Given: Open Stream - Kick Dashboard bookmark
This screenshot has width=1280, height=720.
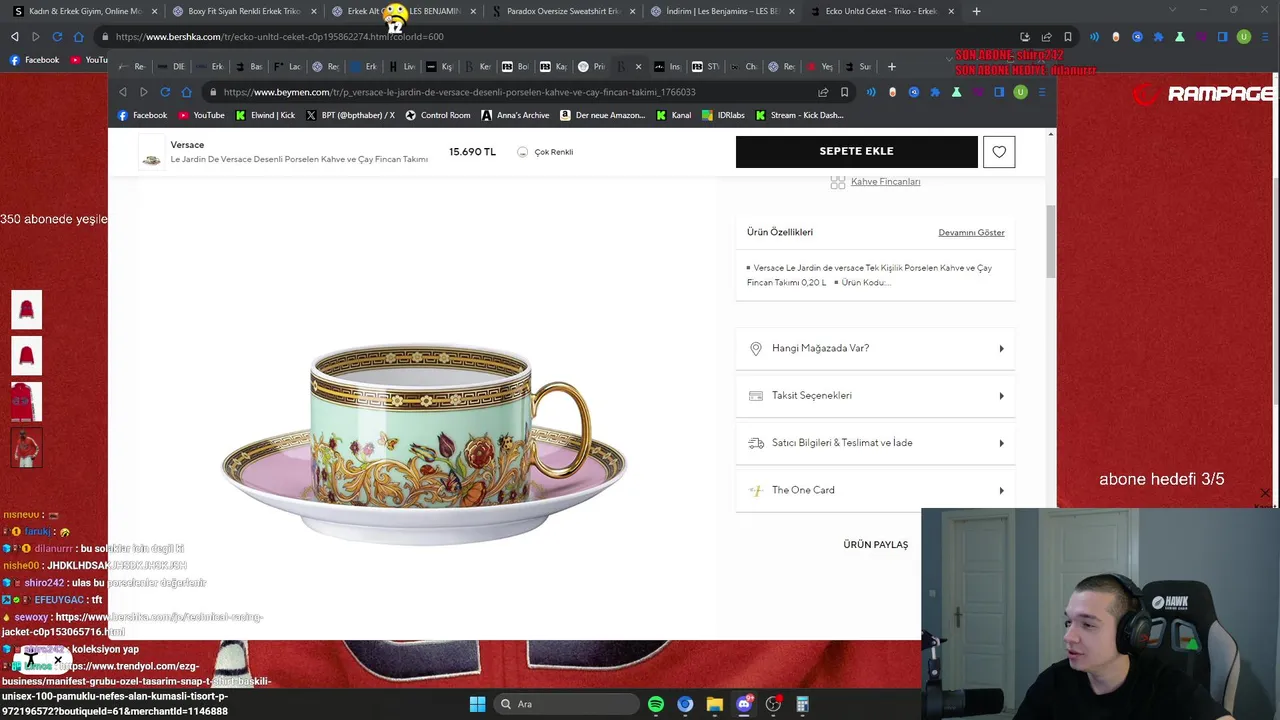Looking at the screenshot, I should (799, 115).
